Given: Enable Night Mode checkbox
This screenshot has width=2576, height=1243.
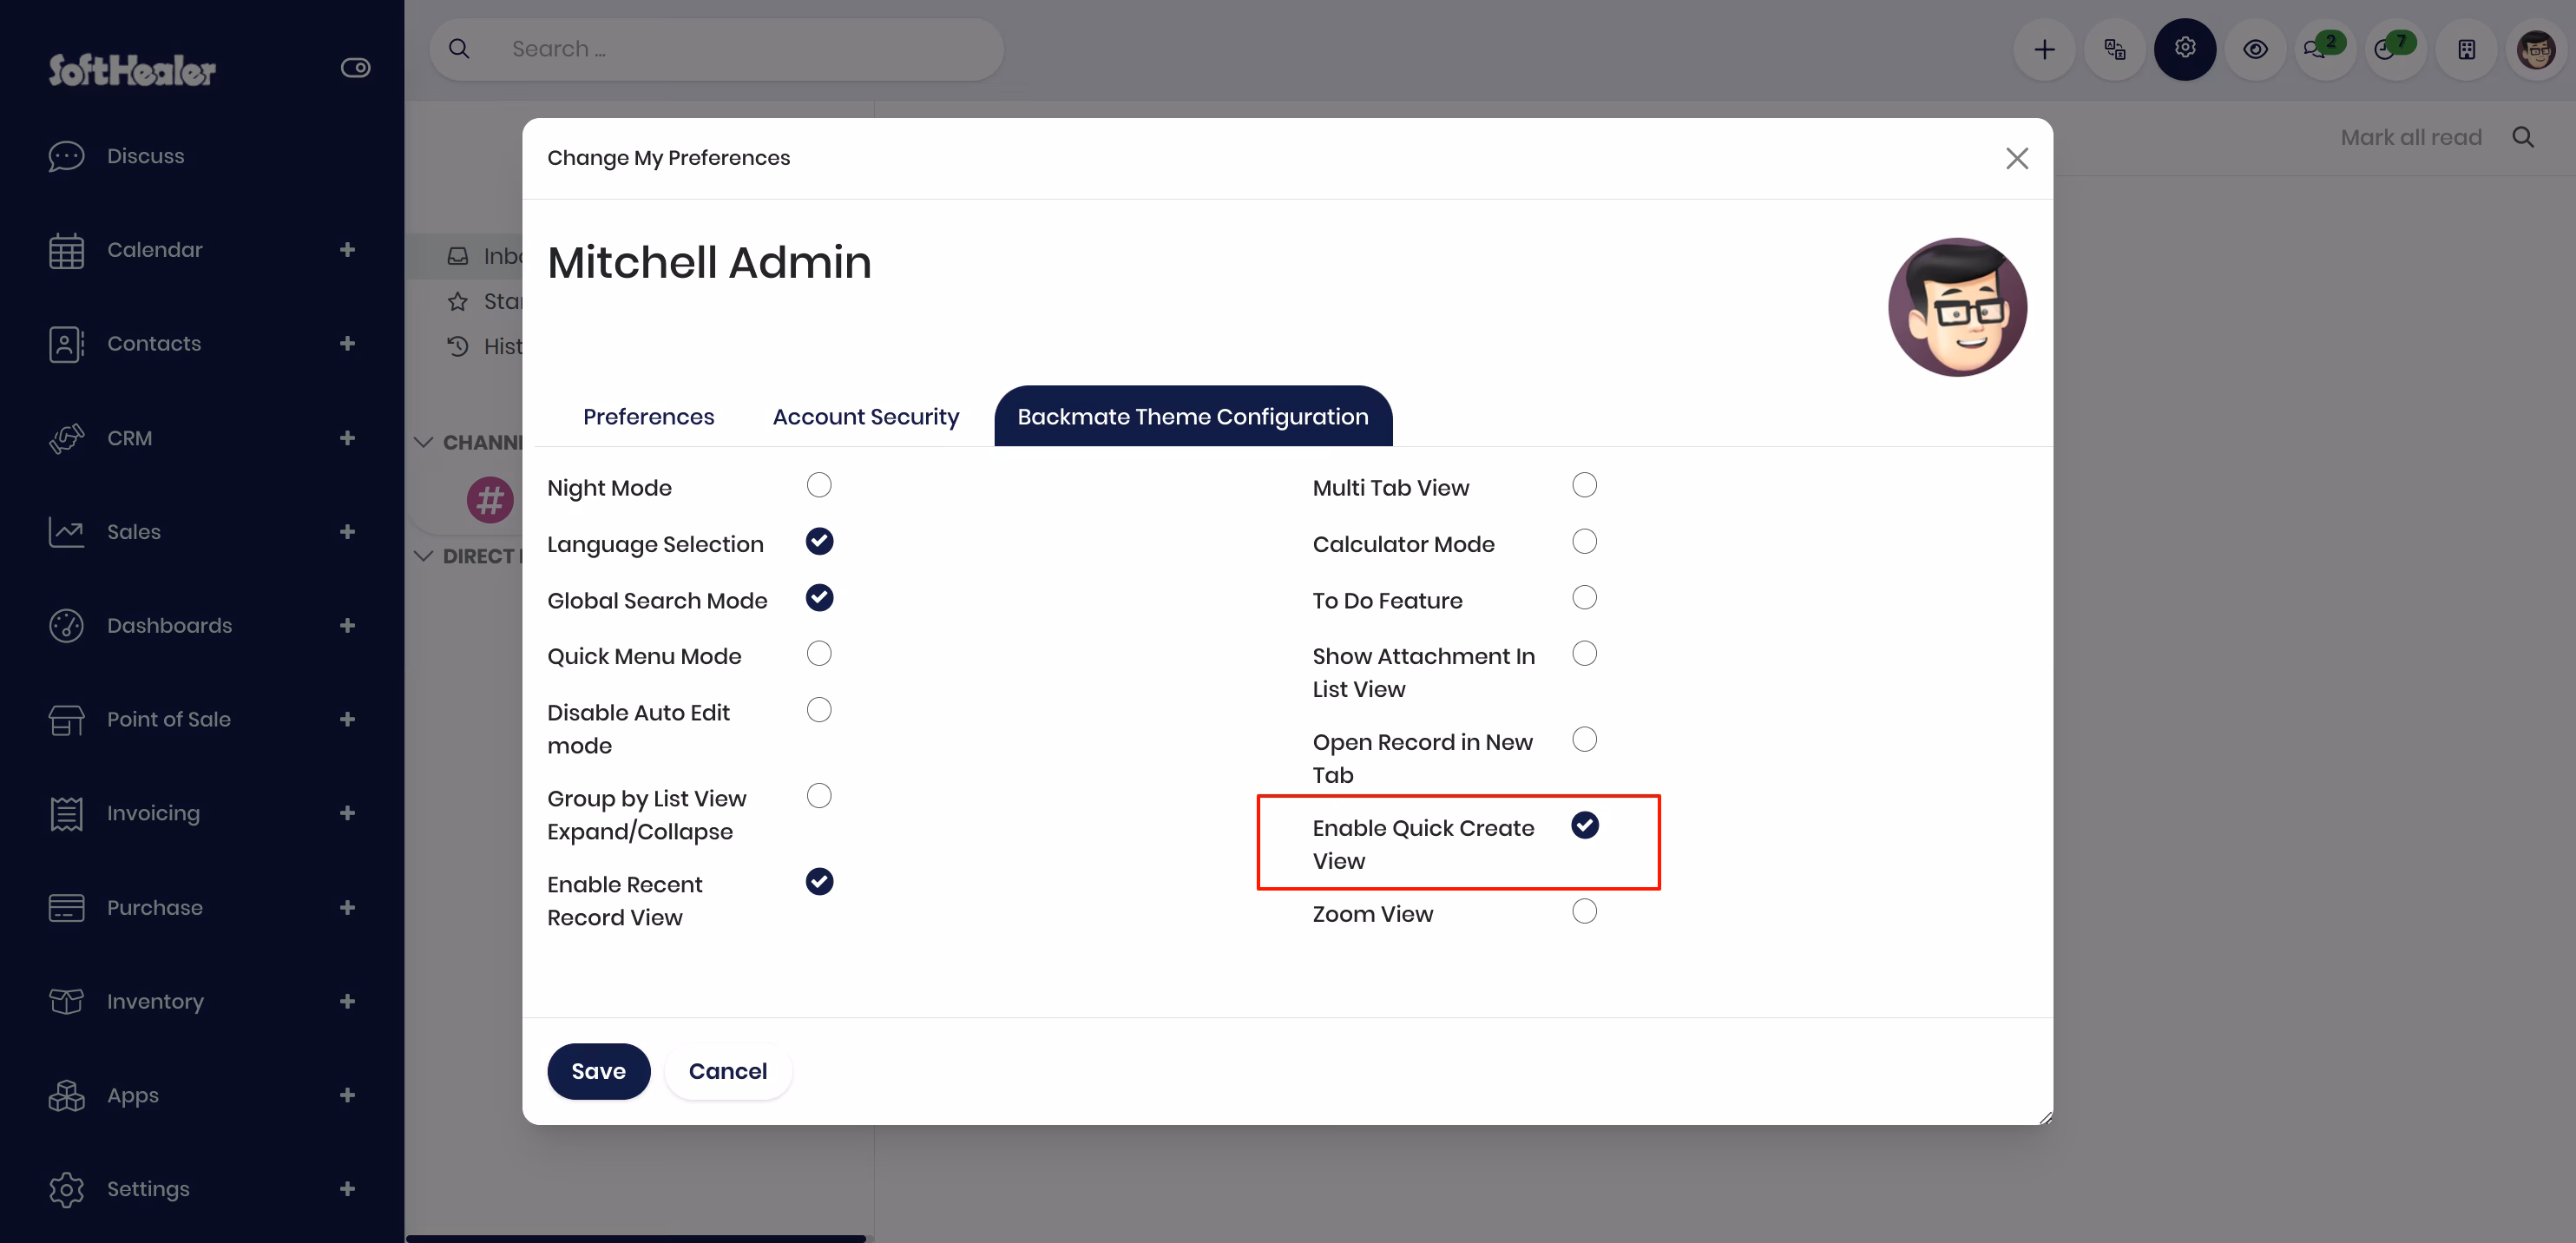Looking at the screenshot, I should [819, 485].
